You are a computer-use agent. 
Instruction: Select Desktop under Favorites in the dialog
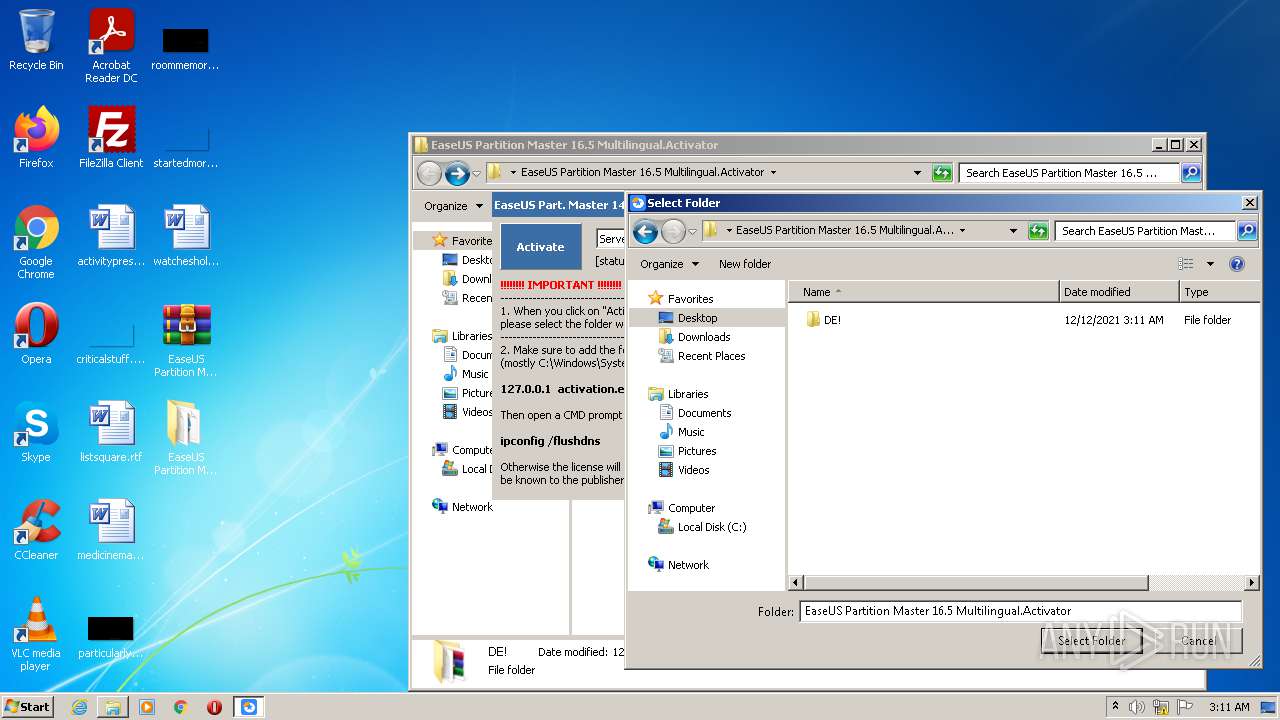point(697,318)
